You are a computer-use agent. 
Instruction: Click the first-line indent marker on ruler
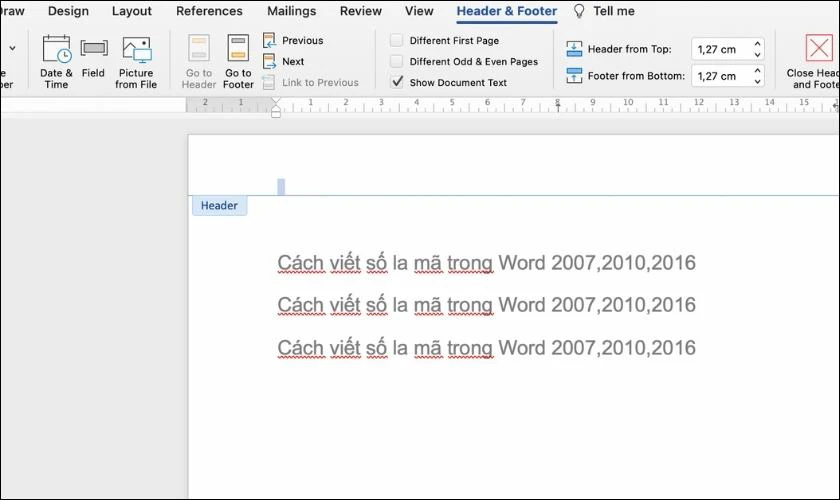click(276, 101)
